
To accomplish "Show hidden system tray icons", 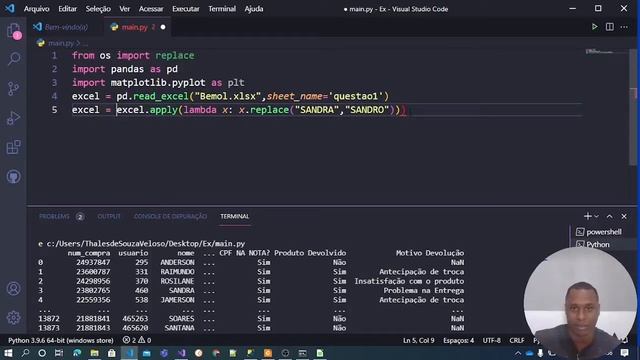I will click(x=518, y=353).
